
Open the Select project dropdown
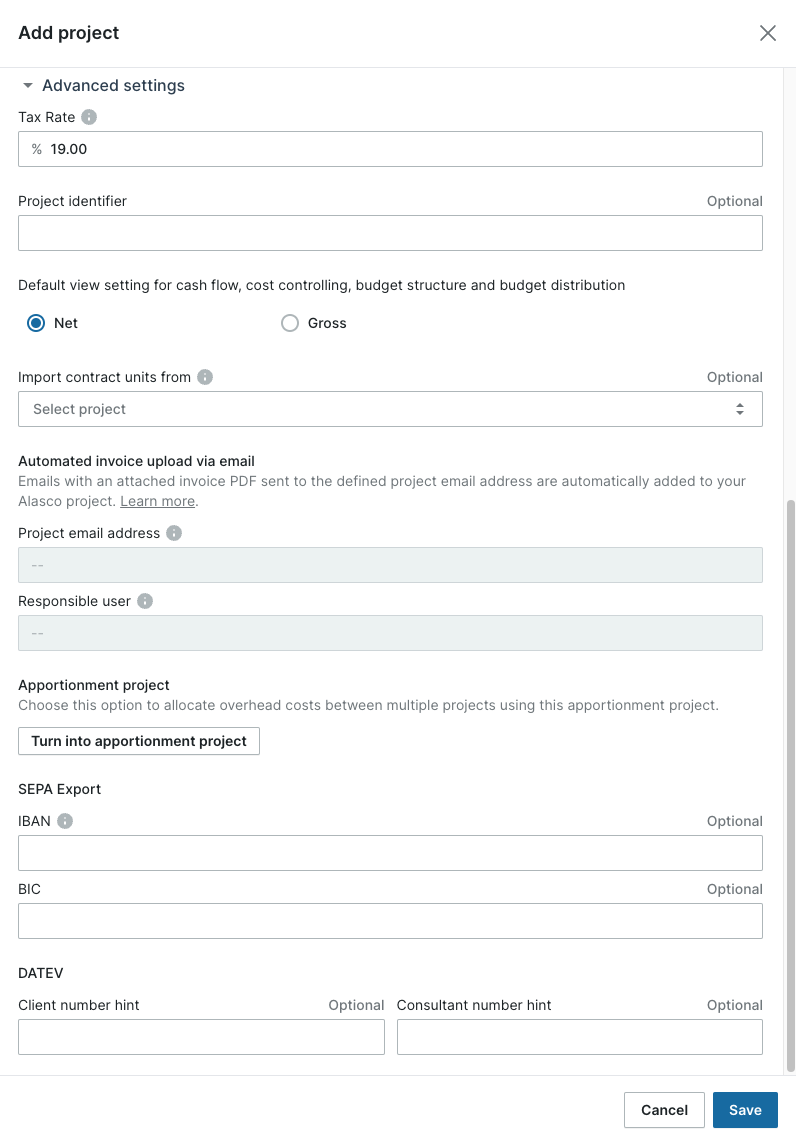[390, 409]
